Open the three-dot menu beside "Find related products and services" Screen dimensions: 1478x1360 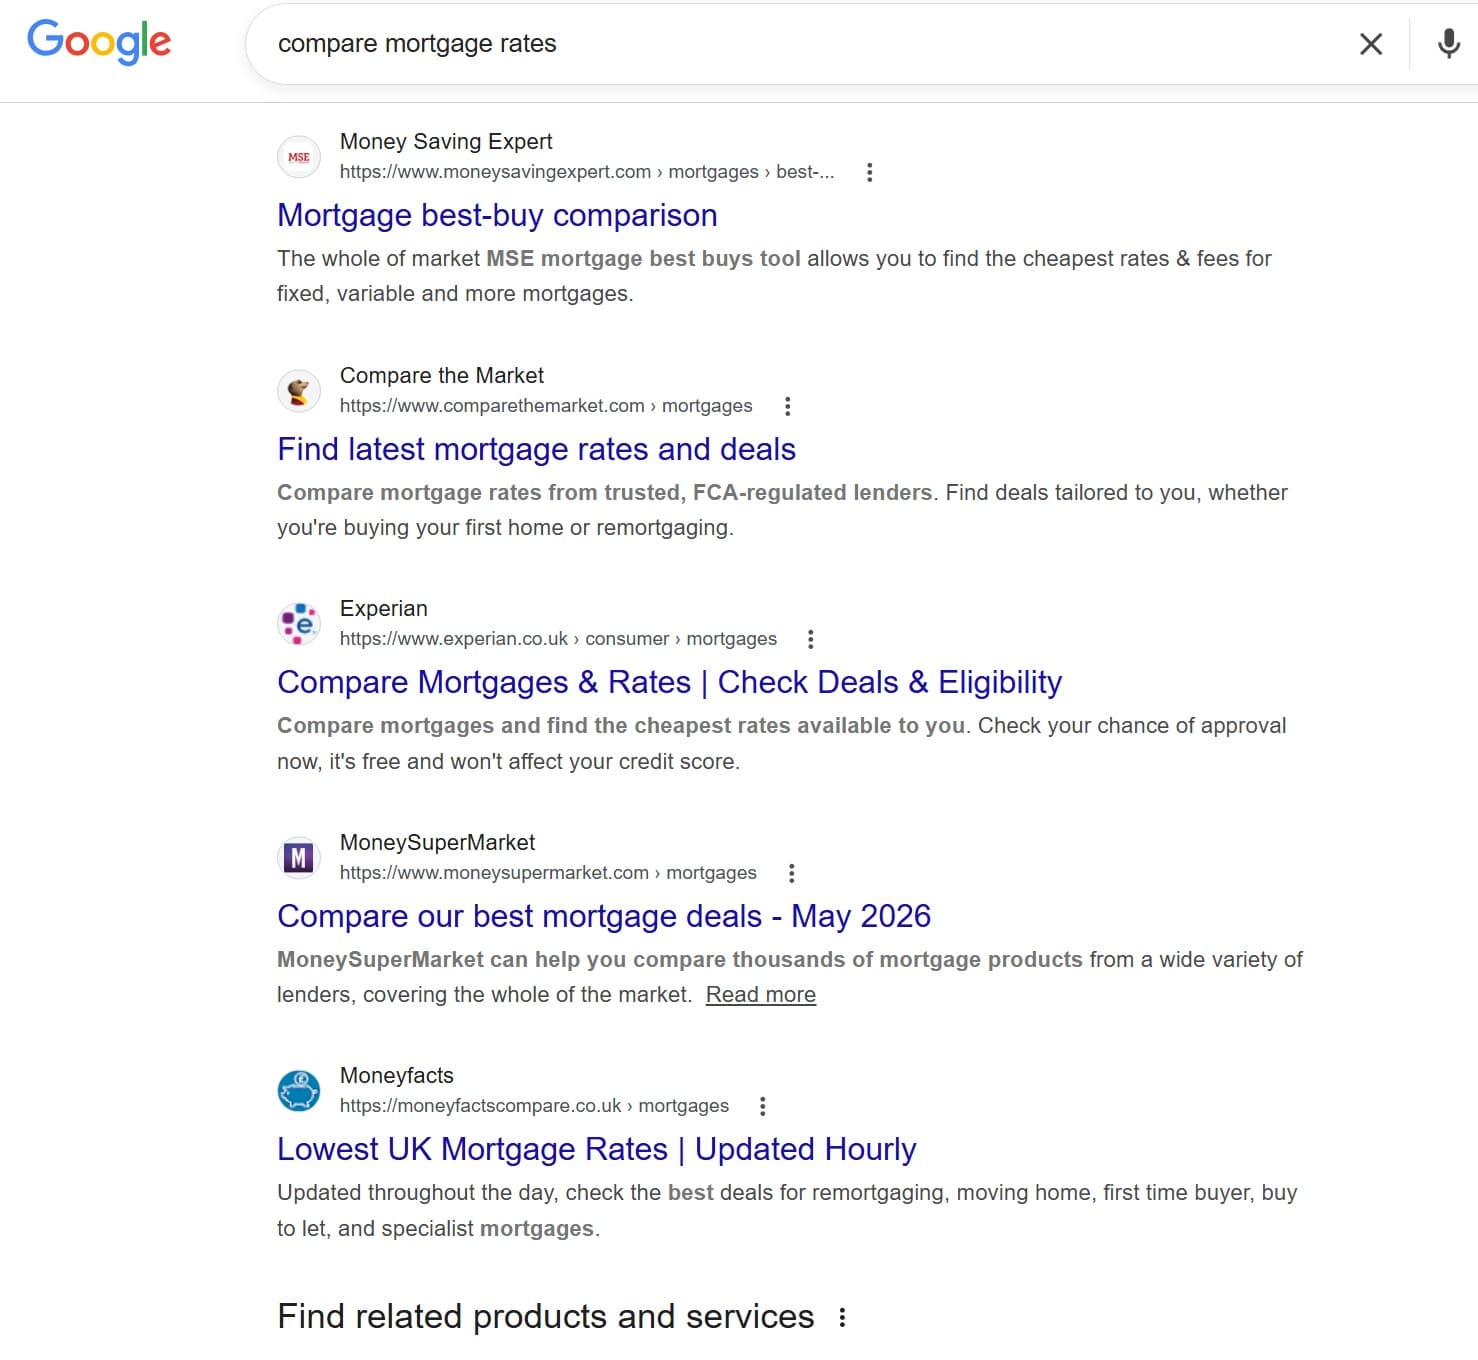[x=843, y=1317]
